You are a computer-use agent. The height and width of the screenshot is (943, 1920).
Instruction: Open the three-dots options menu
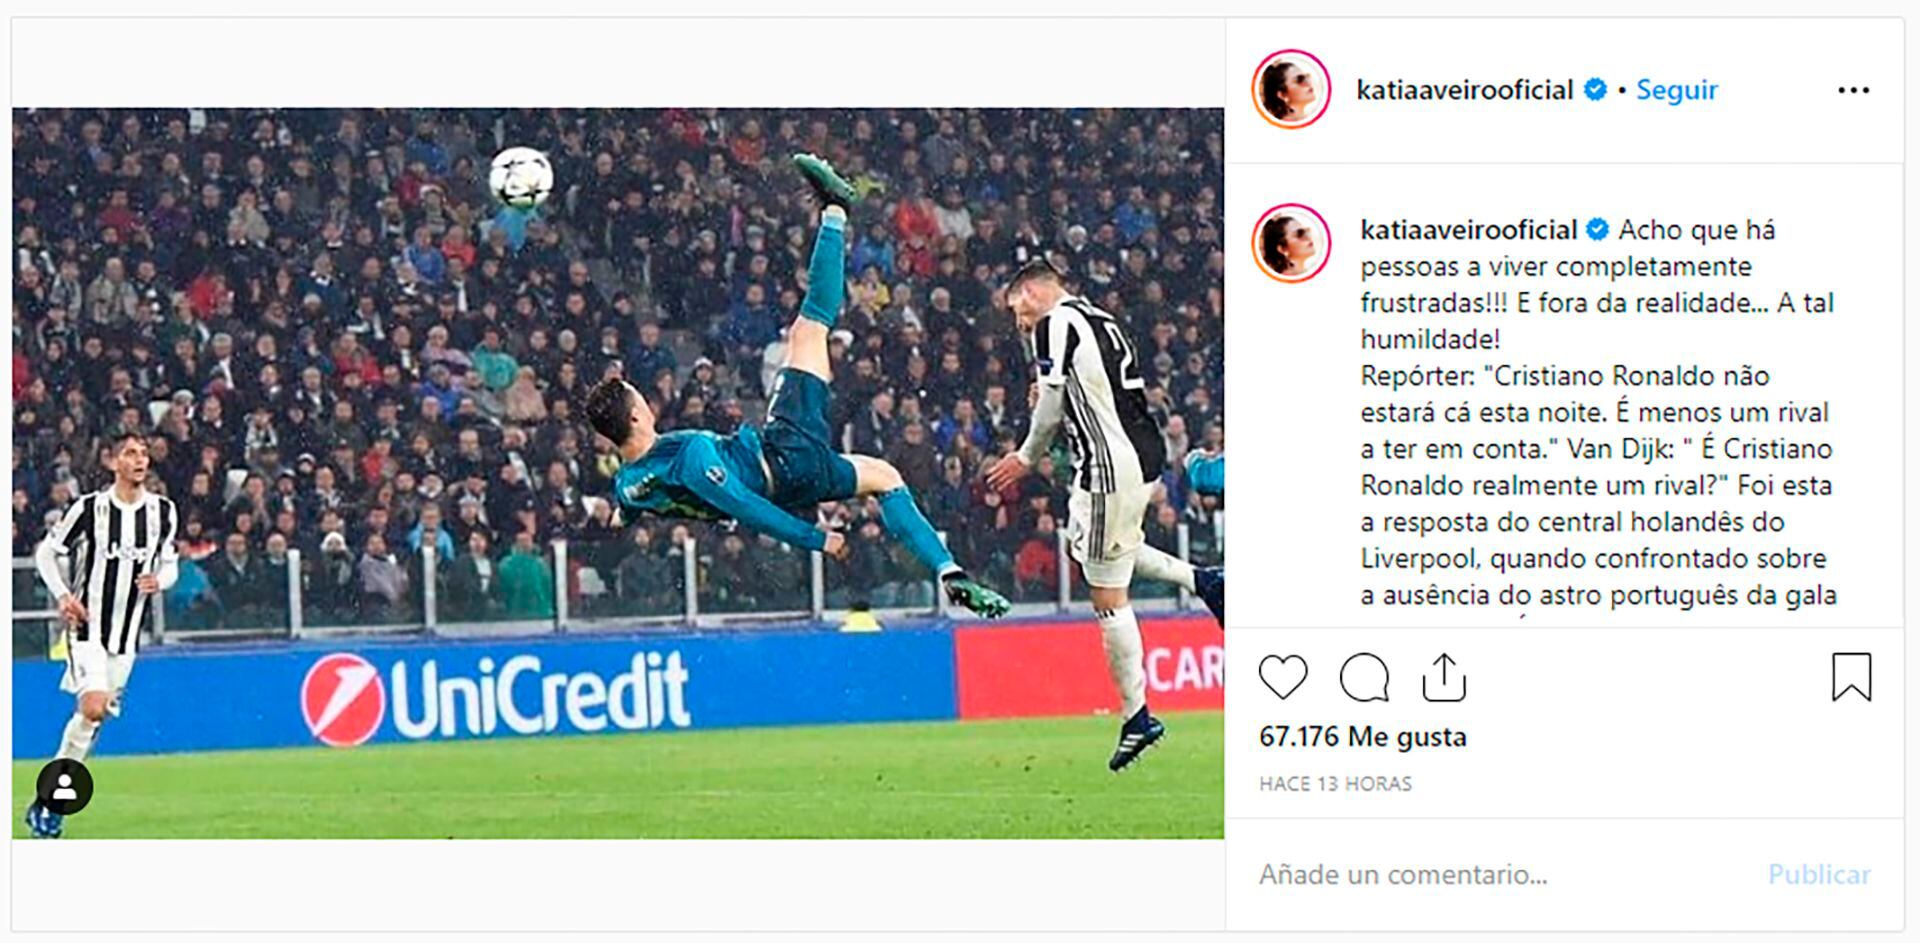tap(1853, 90)
